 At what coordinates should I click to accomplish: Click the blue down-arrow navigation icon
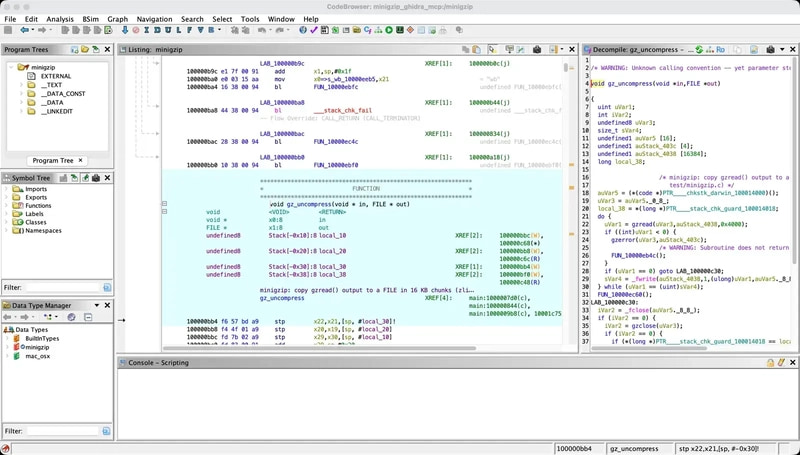tap(125, 30)
